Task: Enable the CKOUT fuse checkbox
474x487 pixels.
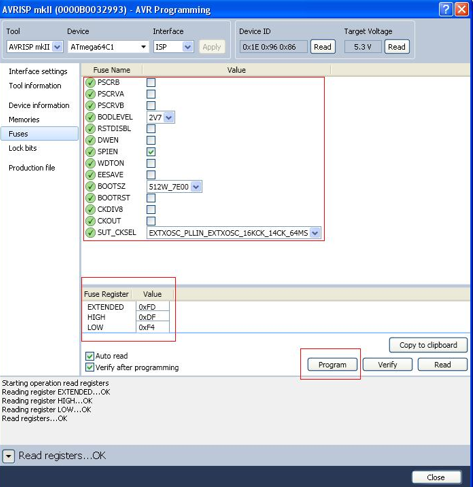Action: (151, 221)
